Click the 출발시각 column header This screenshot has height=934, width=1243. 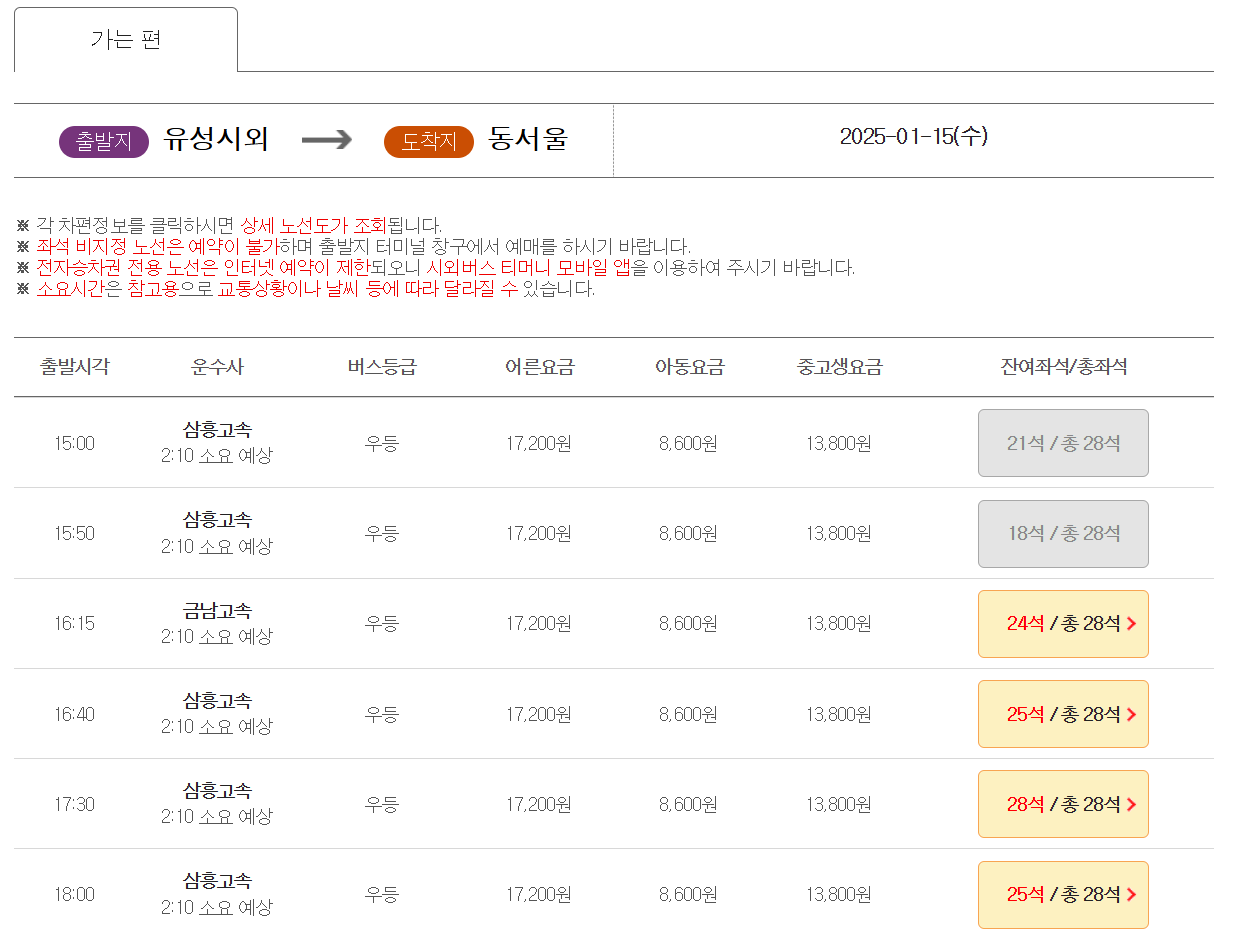[75, 367]
